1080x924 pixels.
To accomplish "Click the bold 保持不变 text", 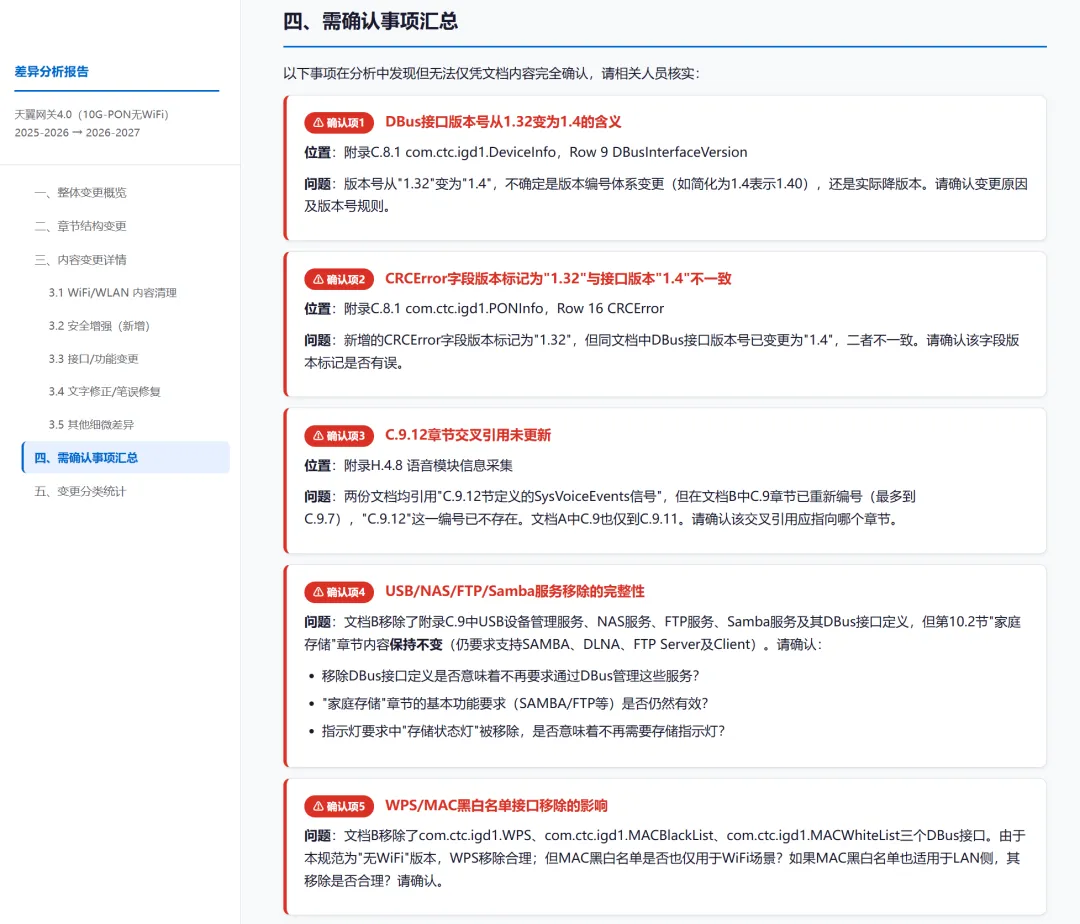I will tap(416, 644).
